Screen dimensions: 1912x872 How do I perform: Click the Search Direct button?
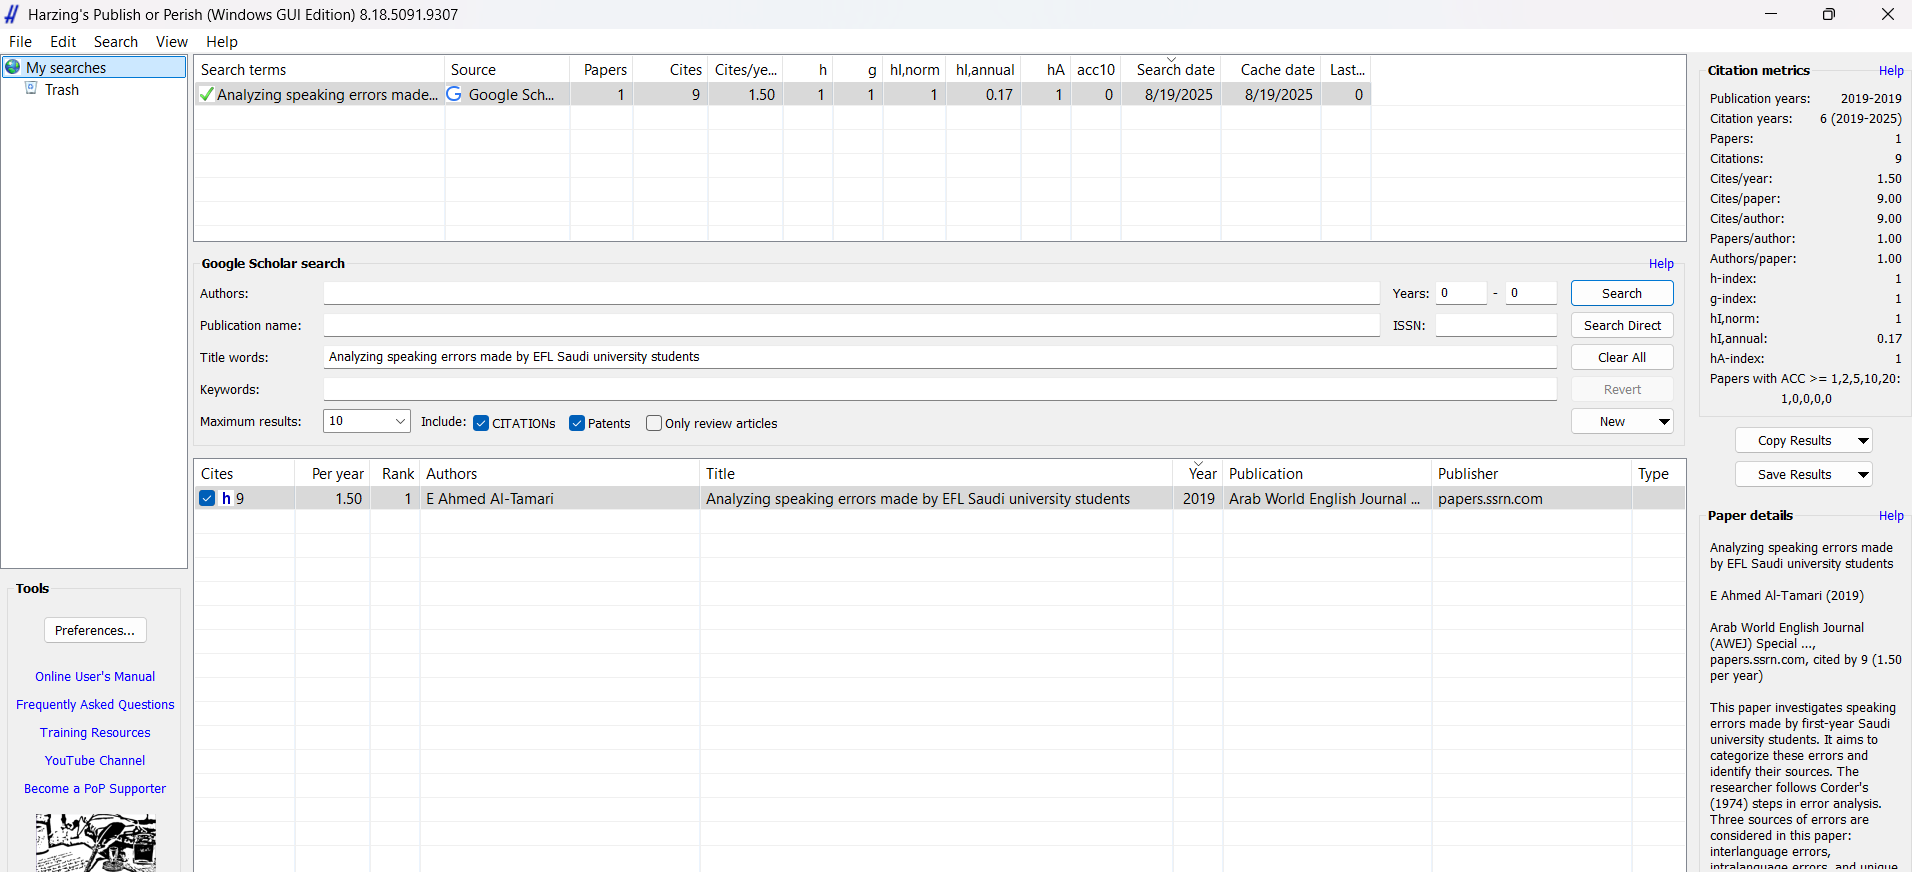1622,325
